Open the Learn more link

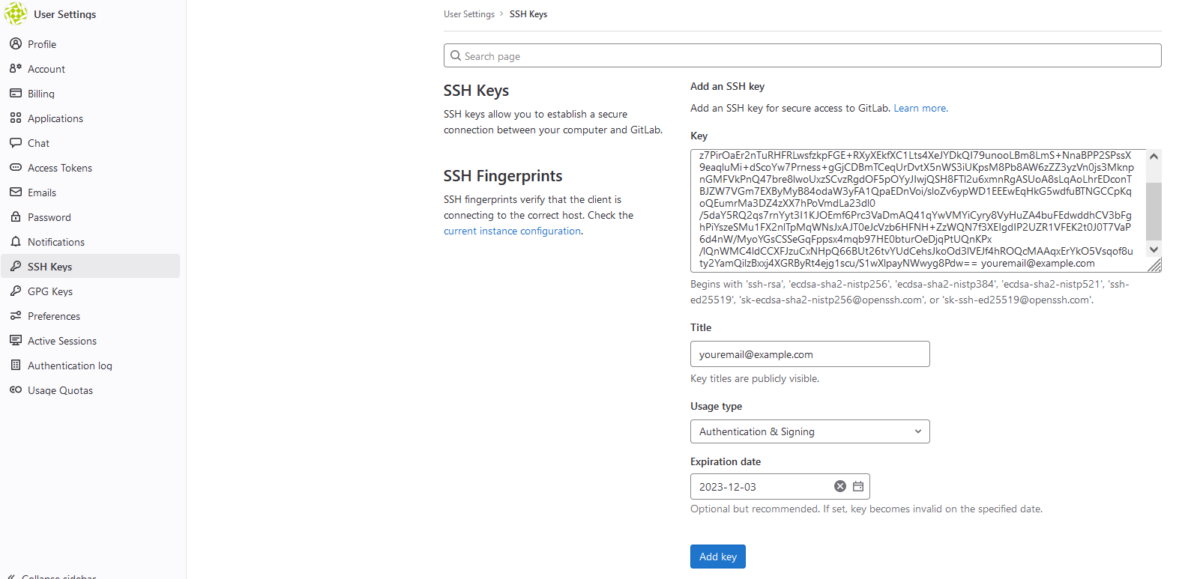pyautogui.click(x=920, y=108)
